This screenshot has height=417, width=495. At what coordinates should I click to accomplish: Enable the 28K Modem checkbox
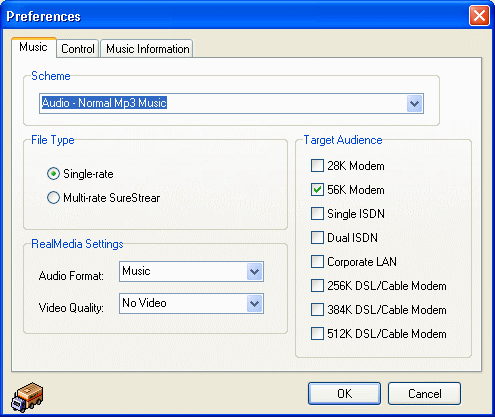(x=317, y=166)
